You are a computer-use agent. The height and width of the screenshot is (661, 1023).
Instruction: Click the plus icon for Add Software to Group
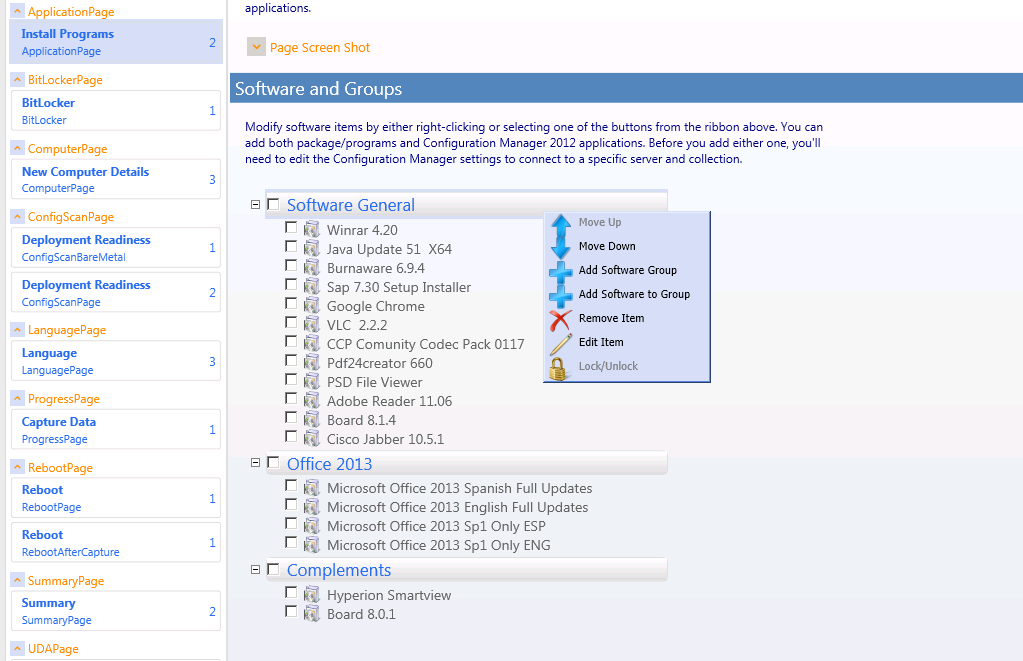[561, 295]
